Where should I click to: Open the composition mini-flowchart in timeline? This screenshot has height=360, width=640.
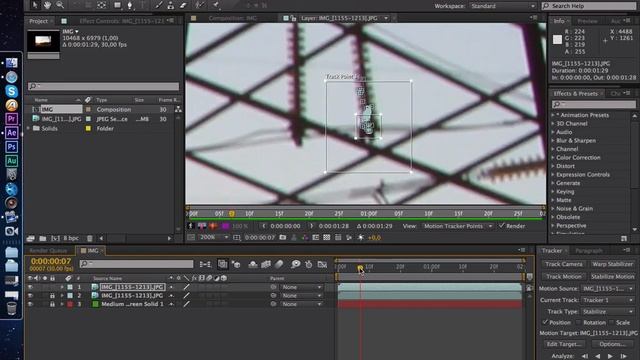point(205,264)
